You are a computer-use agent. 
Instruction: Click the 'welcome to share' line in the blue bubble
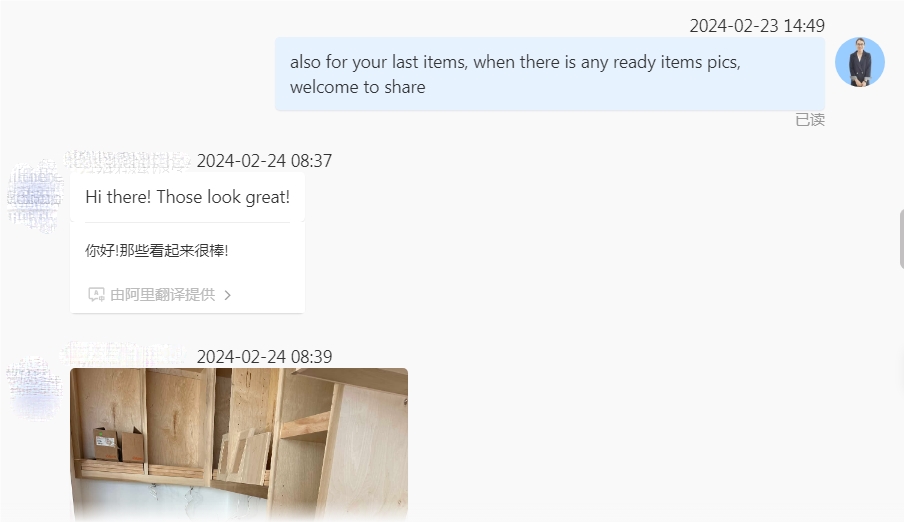pos(357,87)
